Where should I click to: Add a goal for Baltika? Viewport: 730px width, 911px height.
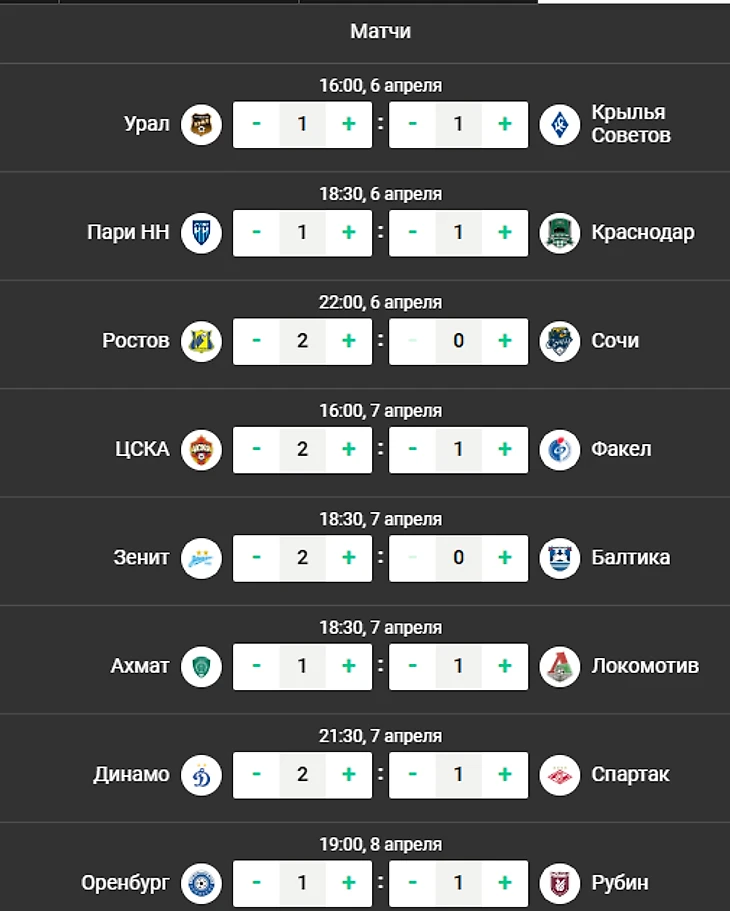[505, 558]
